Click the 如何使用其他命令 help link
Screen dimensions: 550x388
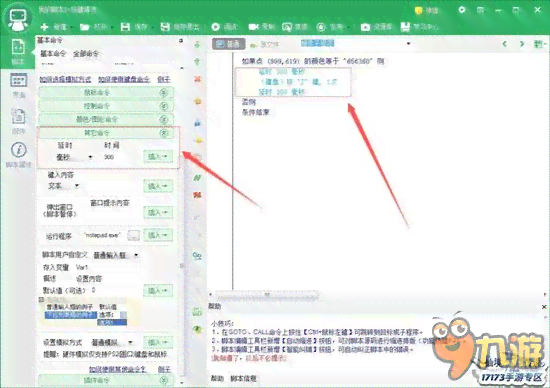(x=118, y=369)
